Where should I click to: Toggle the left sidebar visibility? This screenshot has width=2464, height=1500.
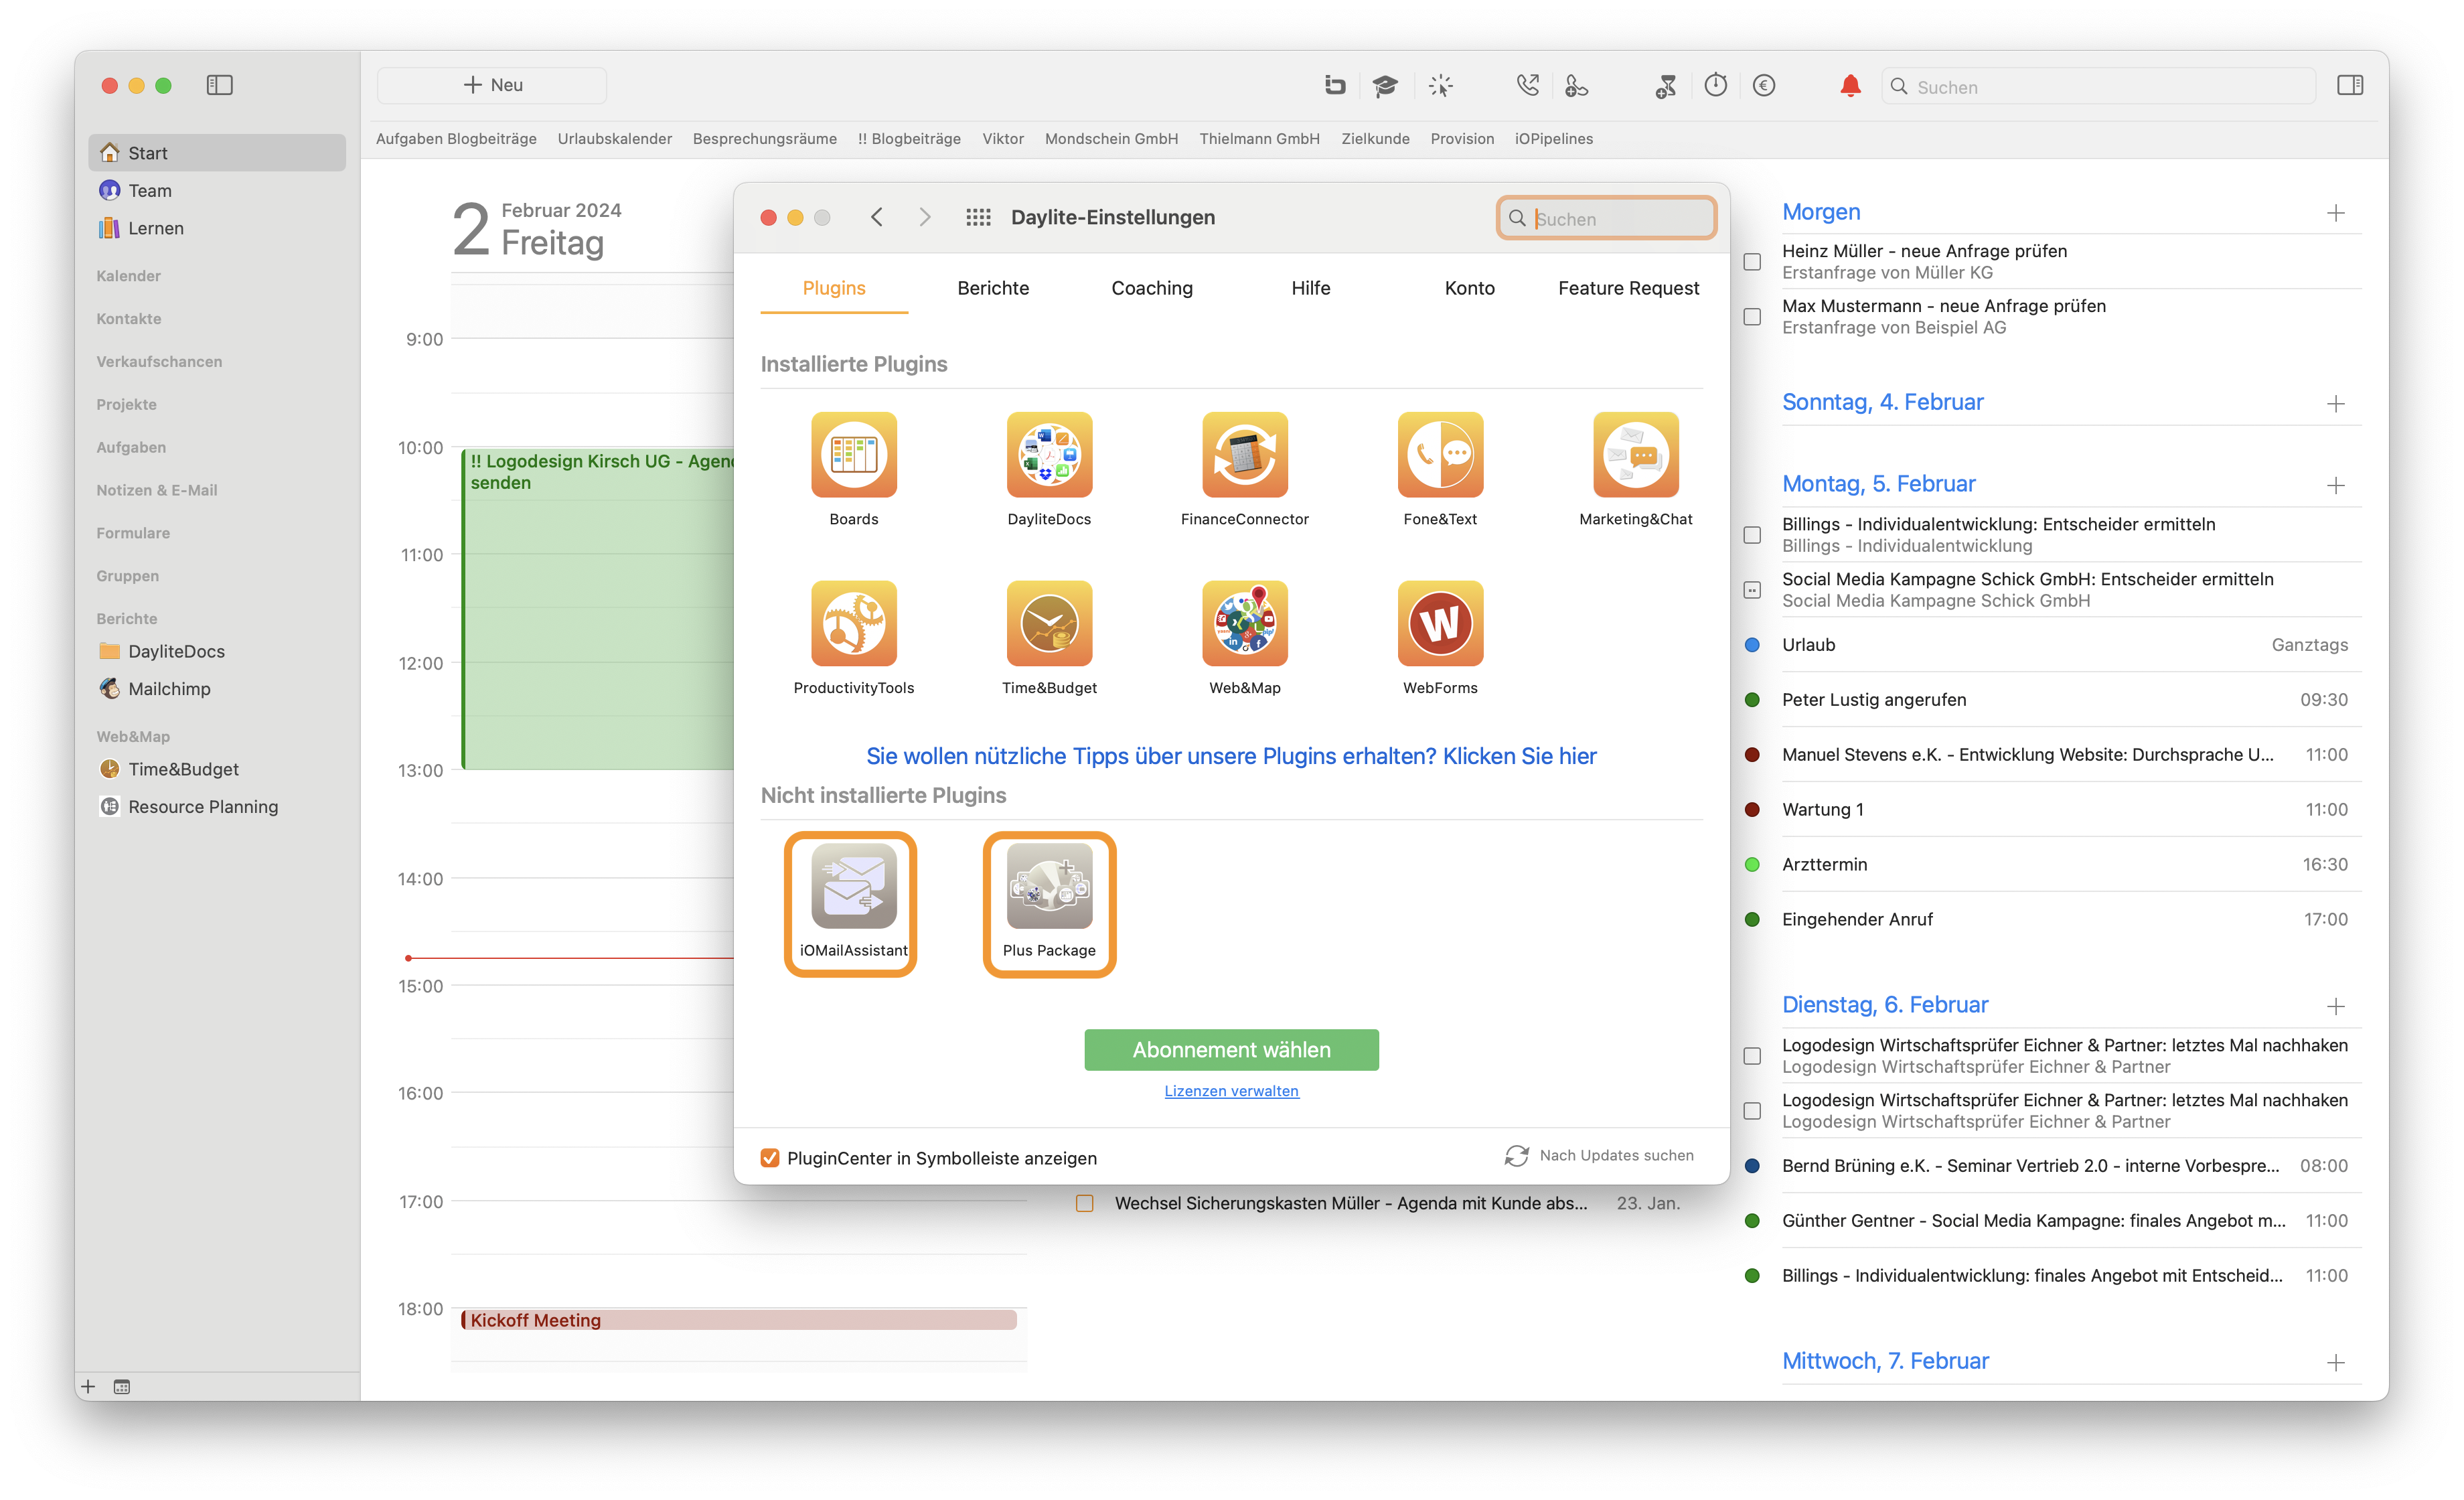(219, 85)
